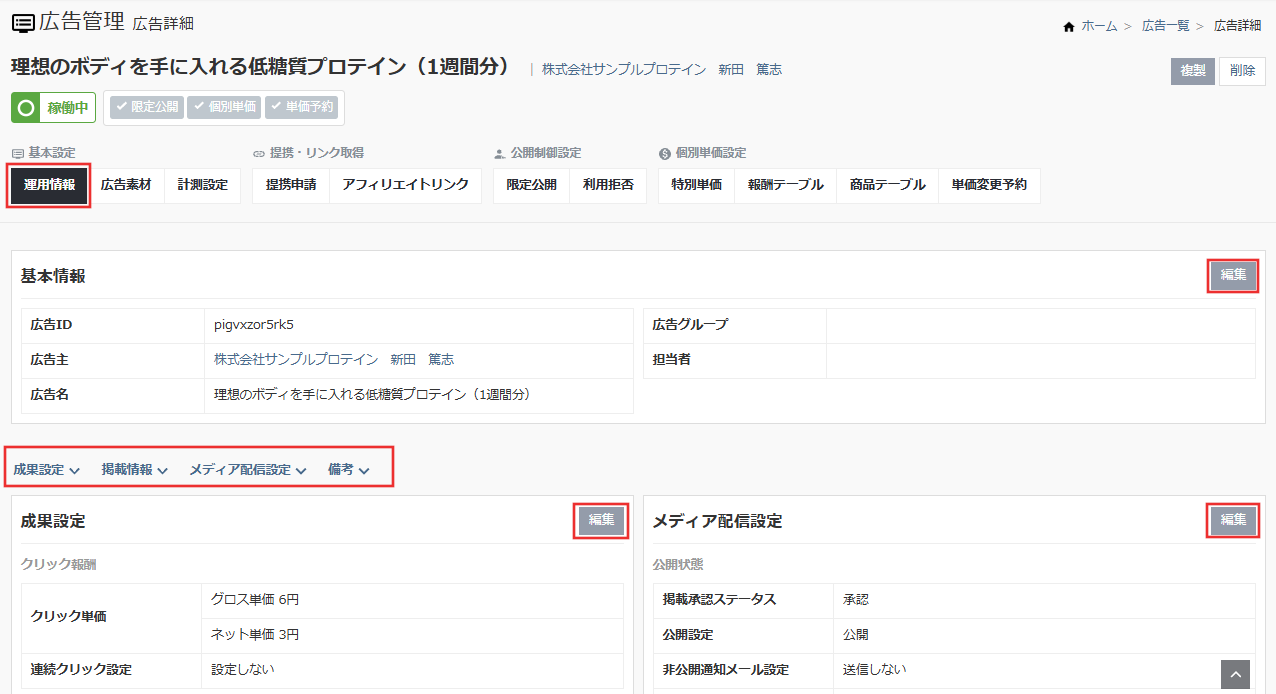This screenshot has height=694, width=1276.
Task: Switch to the 特別単価 tab
Action: (x=697, y=185)
